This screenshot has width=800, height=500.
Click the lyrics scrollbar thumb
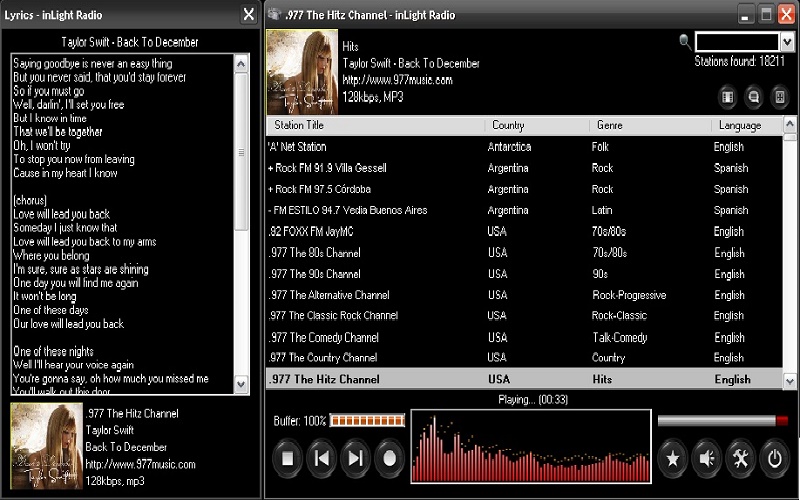coord(241,152)
